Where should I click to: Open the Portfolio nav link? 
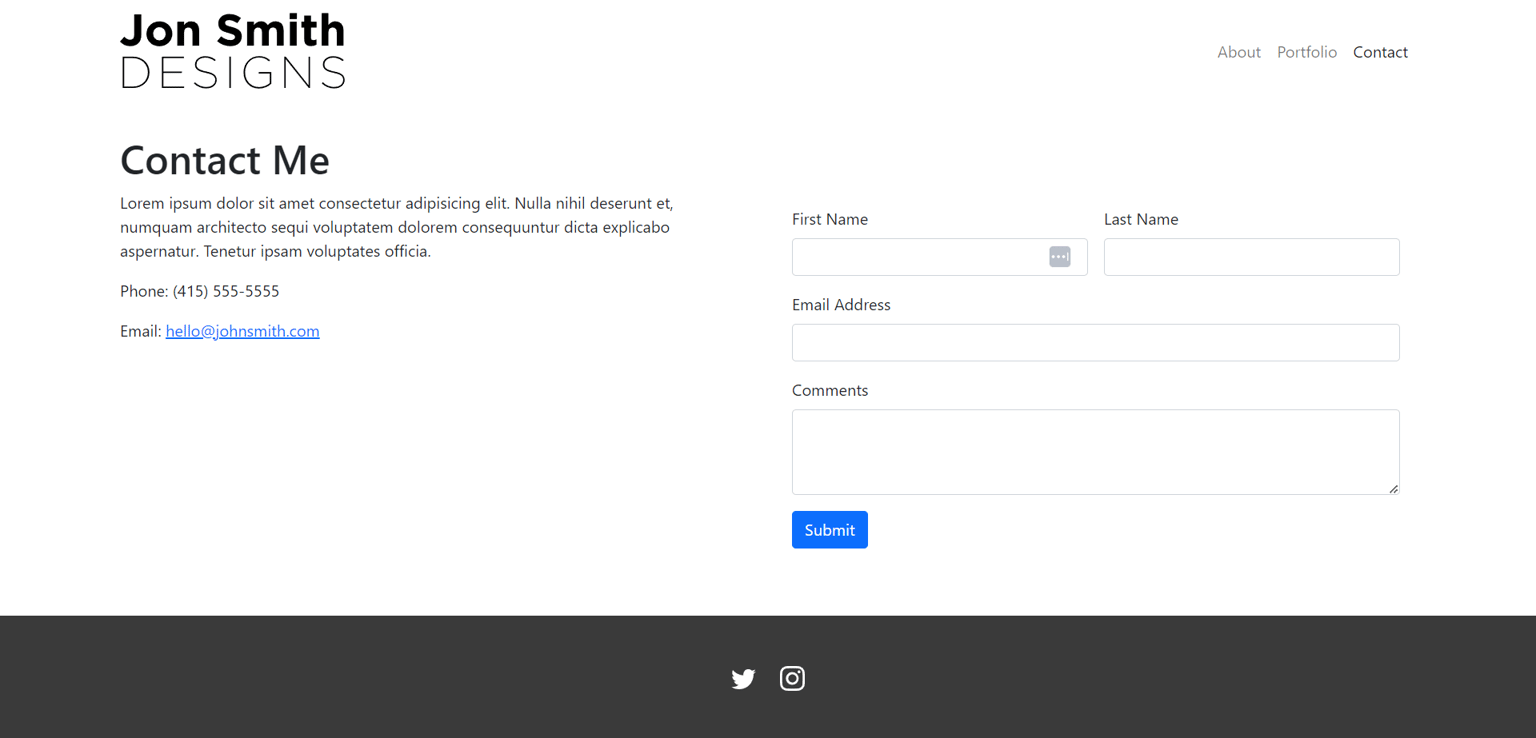point(1307,52)
